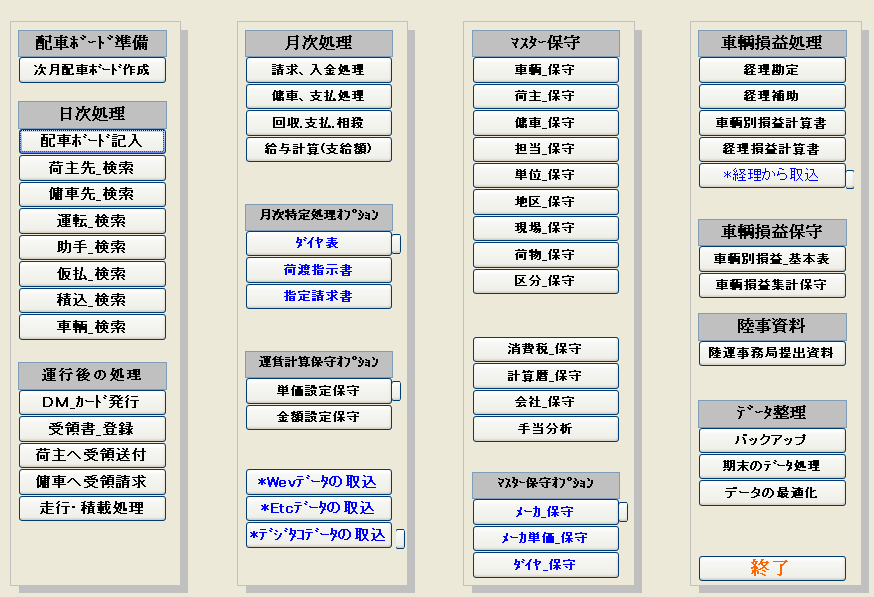Launch 給与計算(支給額)
The width and height of the screenshot is (874, 597).
[x=319, y=149]
